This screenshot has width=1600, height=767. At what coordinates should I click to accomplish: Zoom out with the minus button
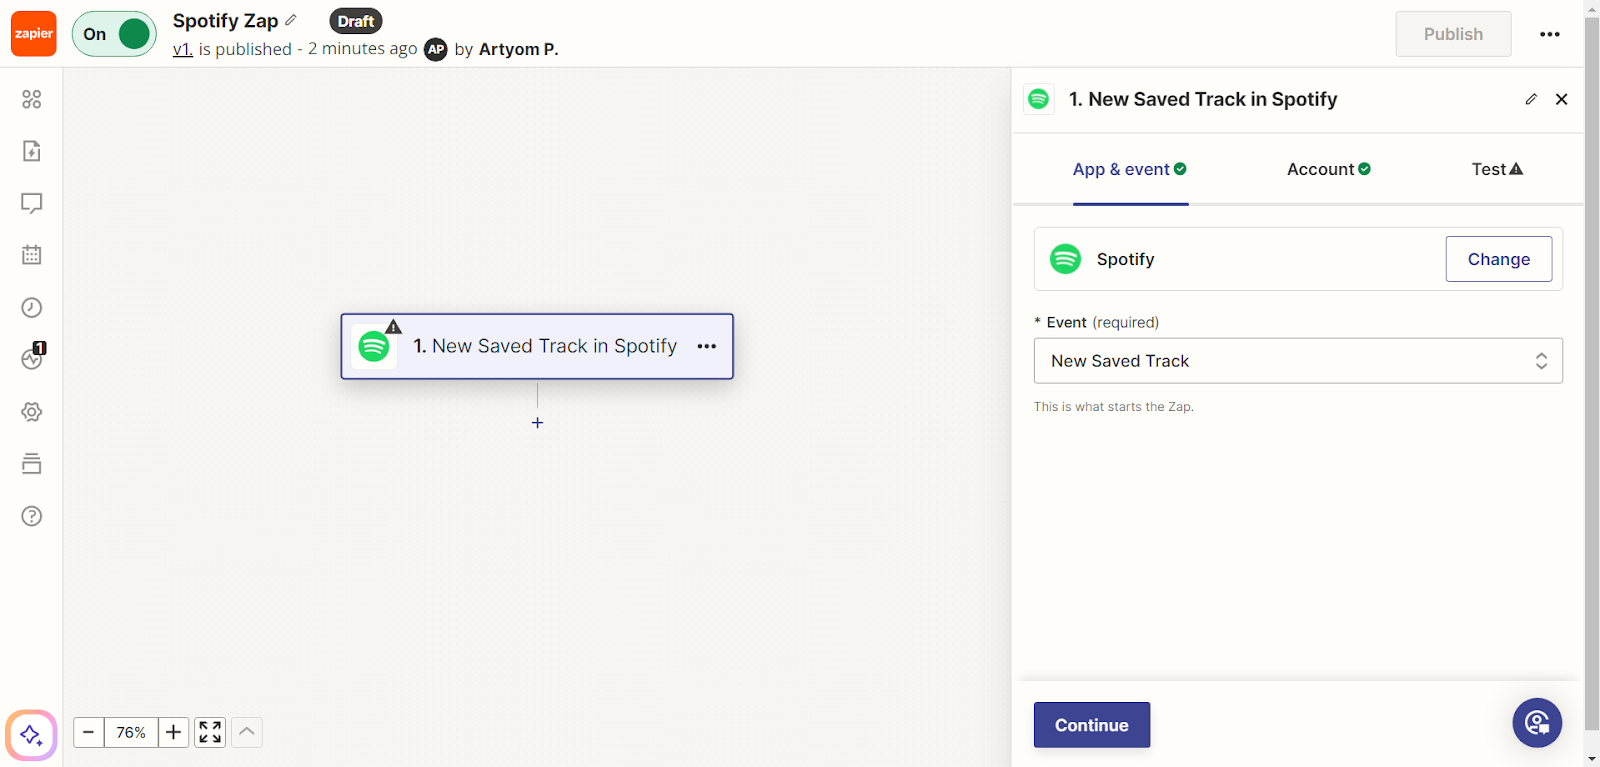coord(88,732)
